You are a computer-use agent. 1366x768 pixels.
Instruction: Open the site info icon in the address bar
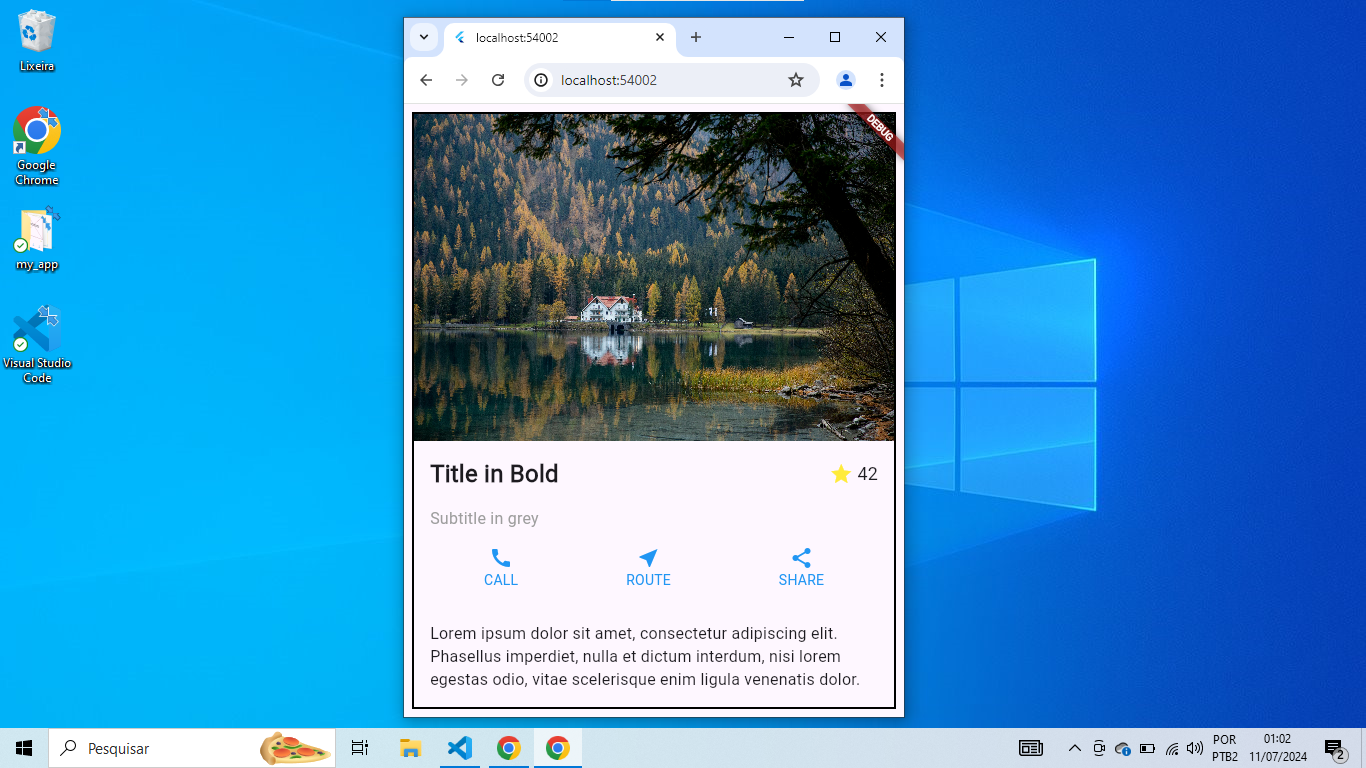coord(540,80)
